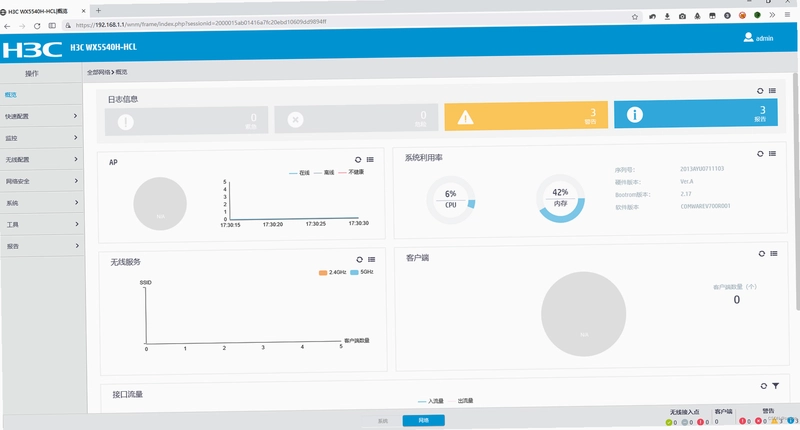This screenshot has width=800, height=430.
Task: Click the green shield extension icon
Action: pyautogui.click(x=757, y=15)
